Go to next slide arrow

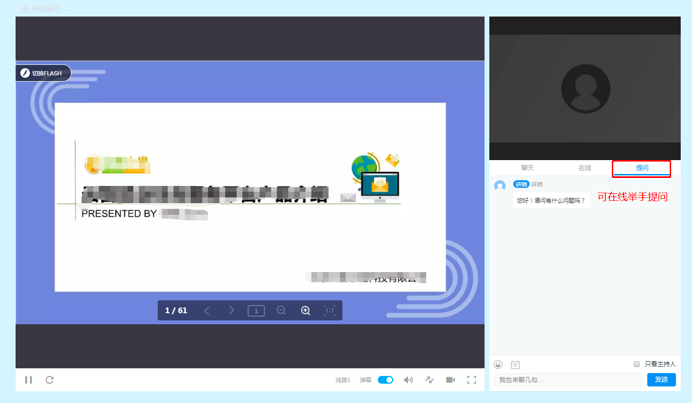pos(232,311)
